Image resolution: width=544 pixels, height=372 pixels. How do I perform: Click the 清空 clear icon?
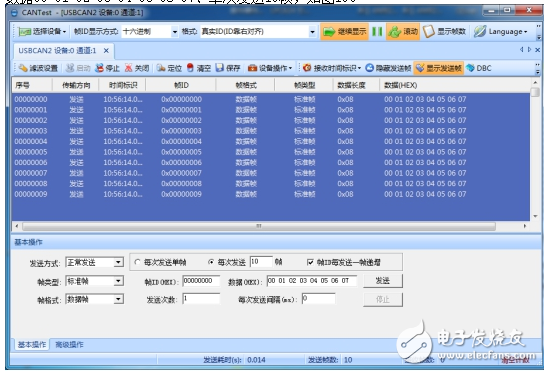pos(198,68)
